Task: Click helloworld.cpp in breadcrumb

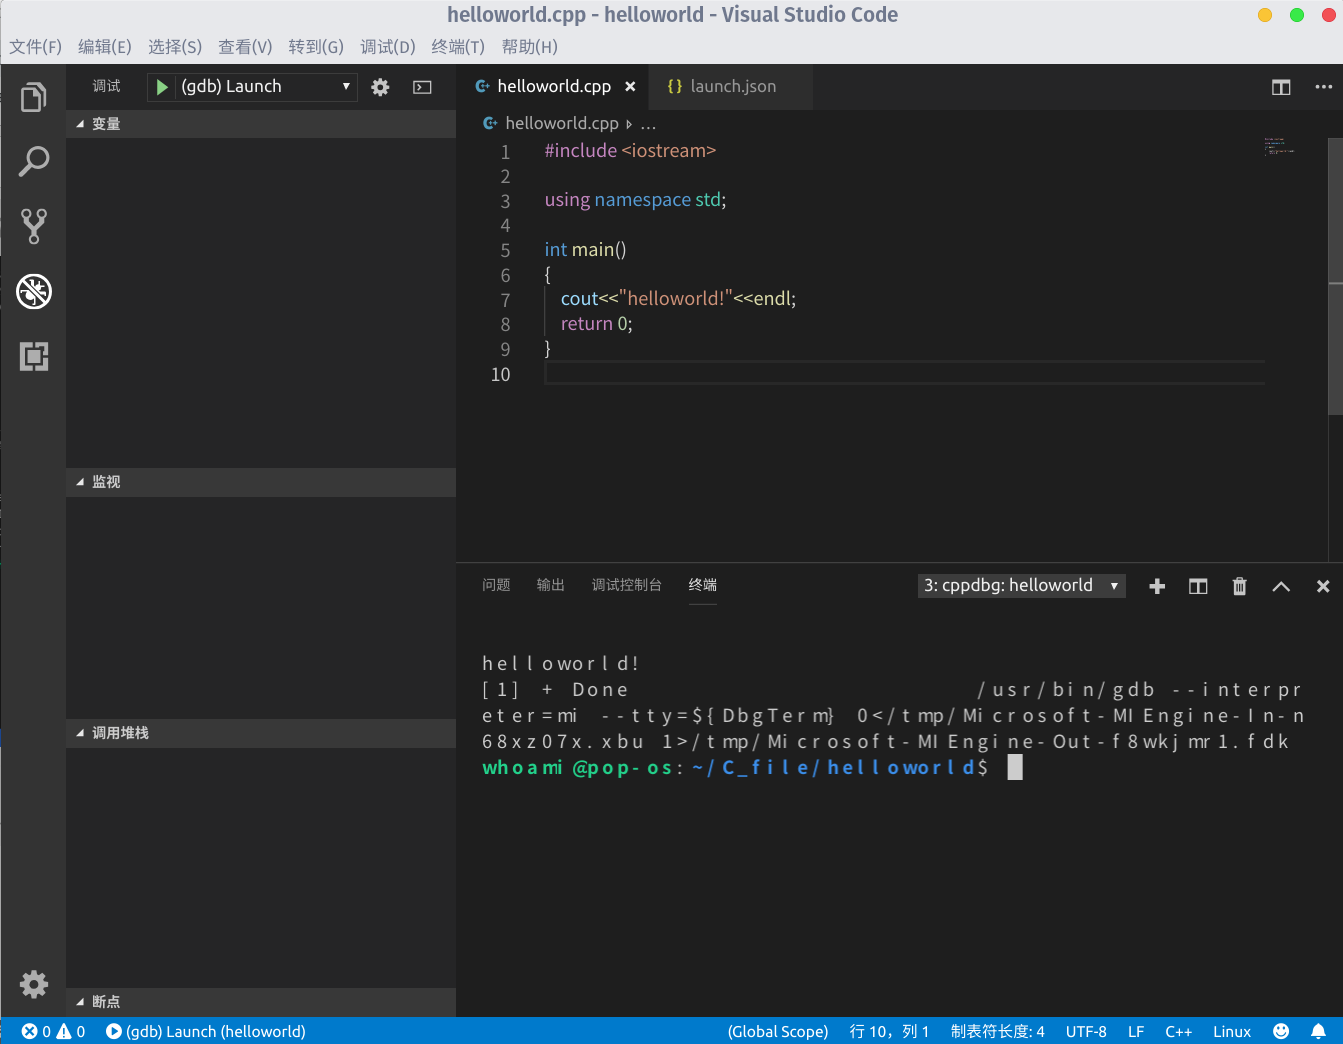Action: click(561, 124)
